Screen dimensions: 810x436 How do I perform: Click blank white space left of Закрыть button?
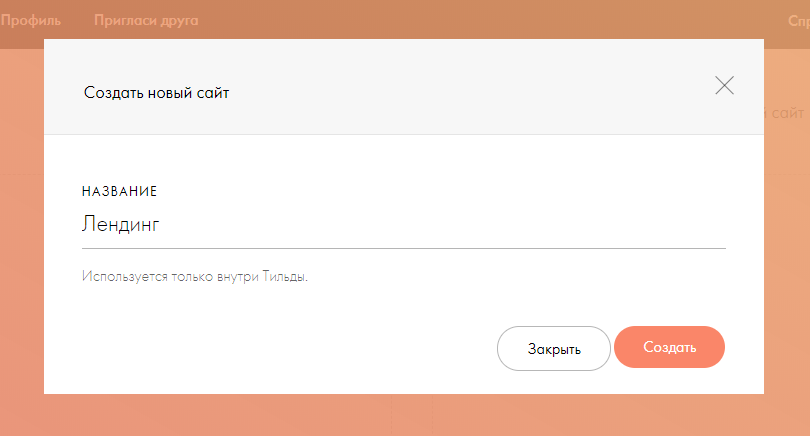point(284,348)
